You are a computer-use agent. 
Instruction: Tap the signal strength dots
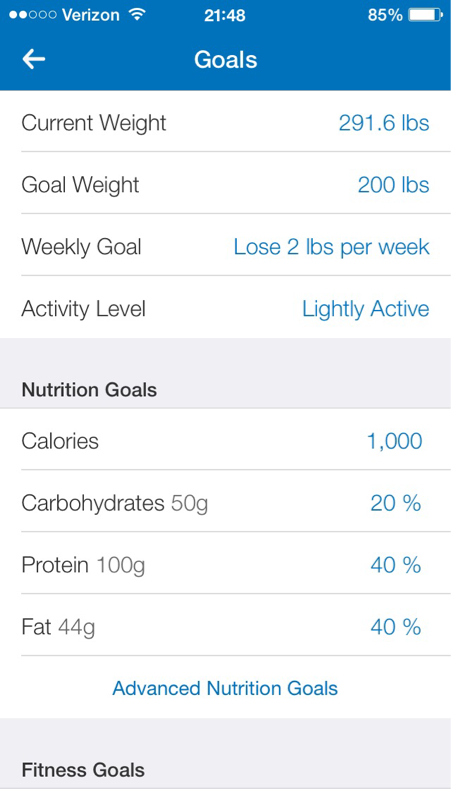[33, 15]
